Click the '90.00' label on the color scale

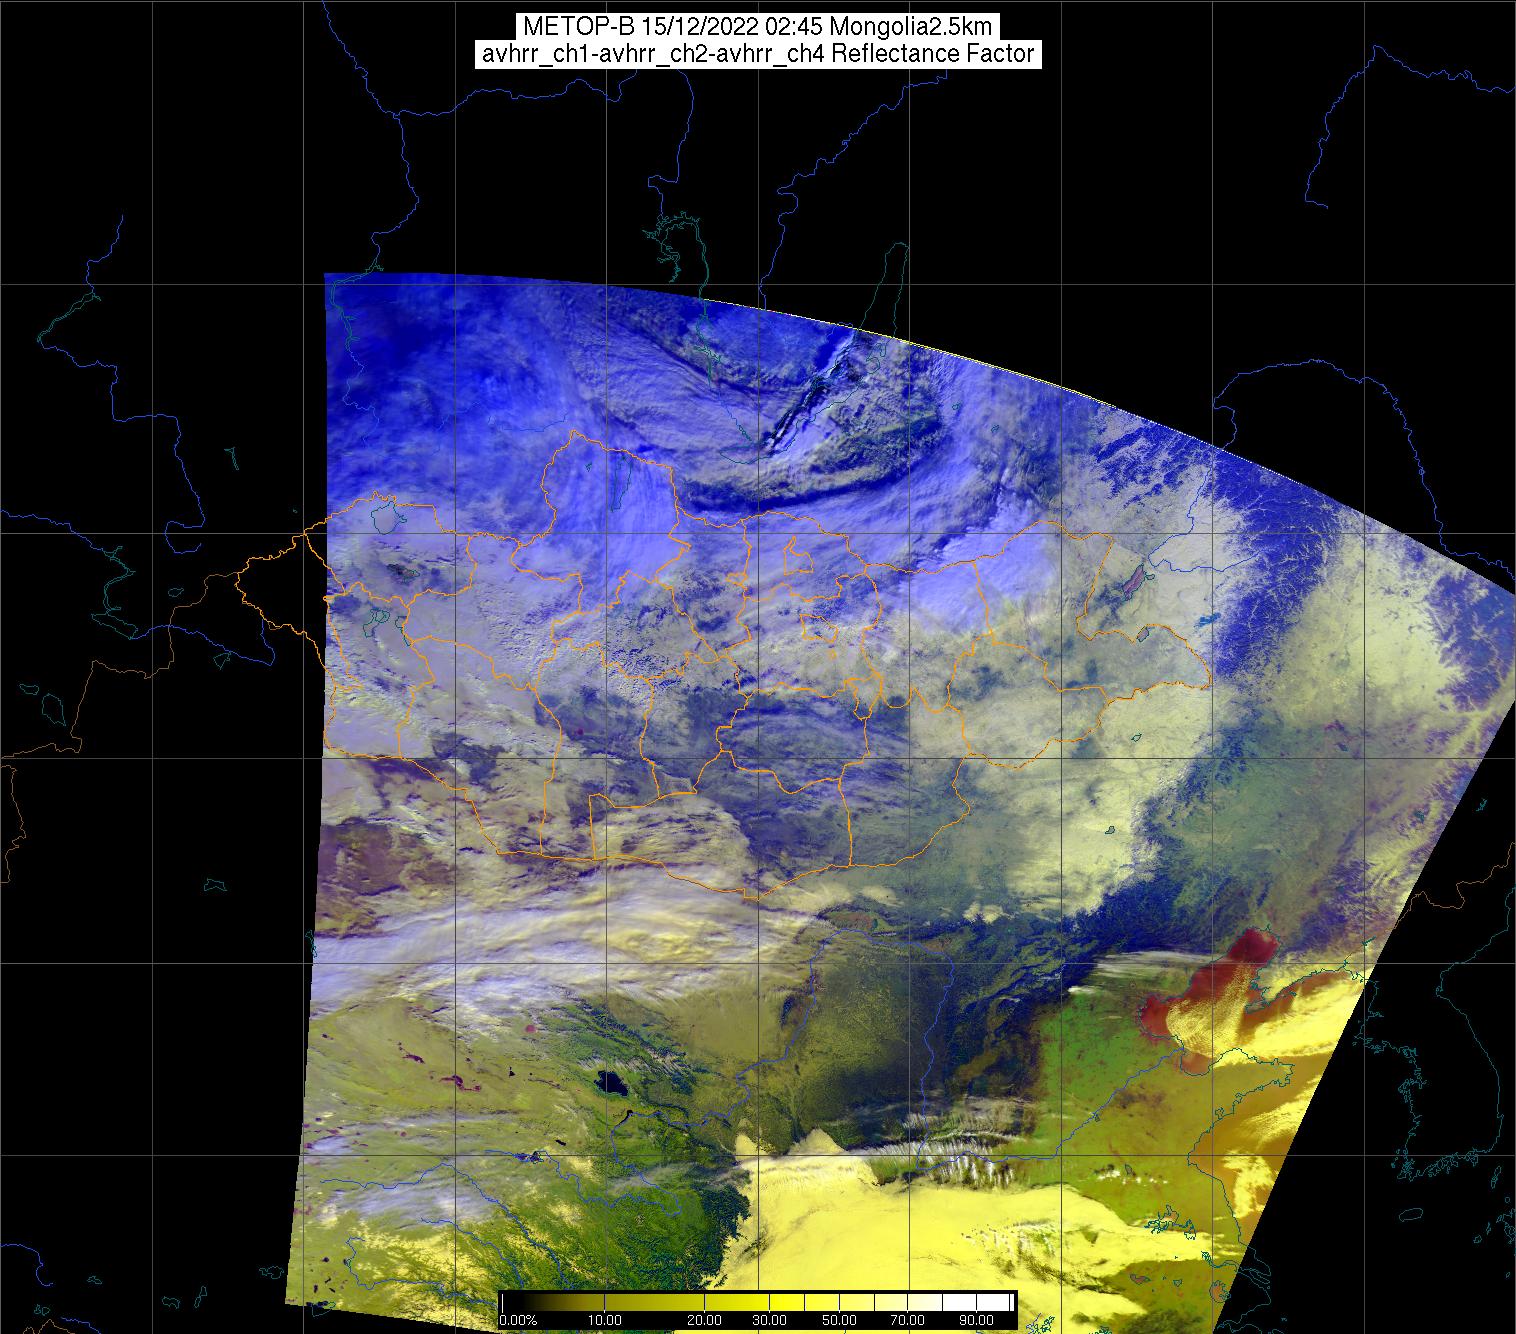(x=974, y=1321)
